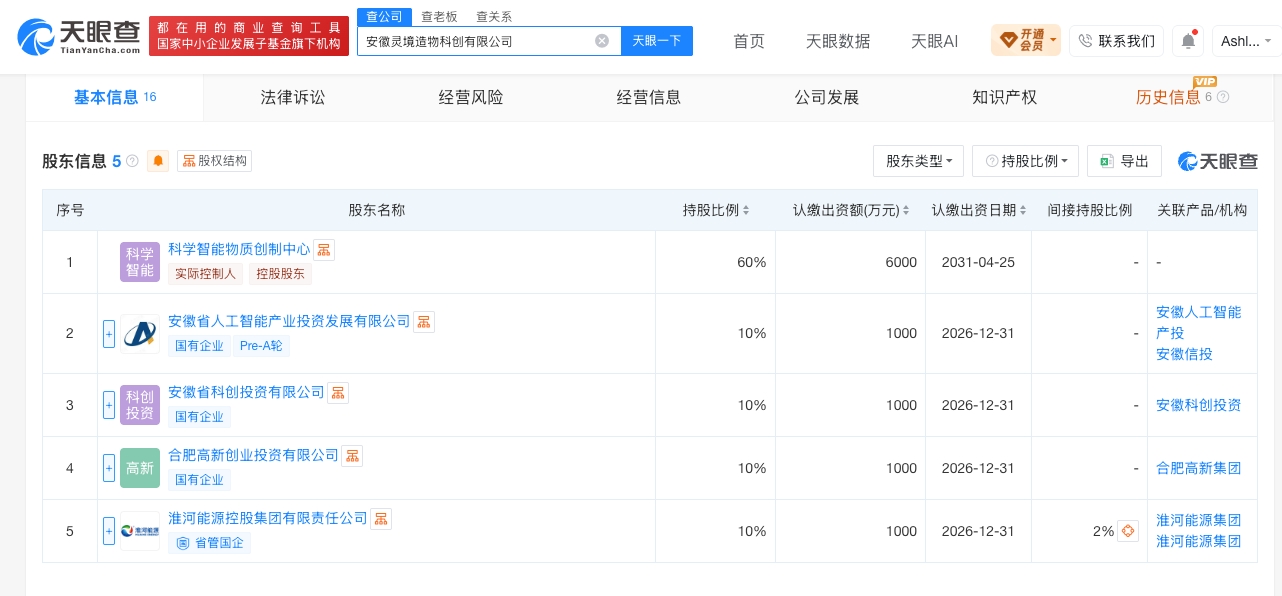Switch to 知识产权 tab

(1005, 98)
